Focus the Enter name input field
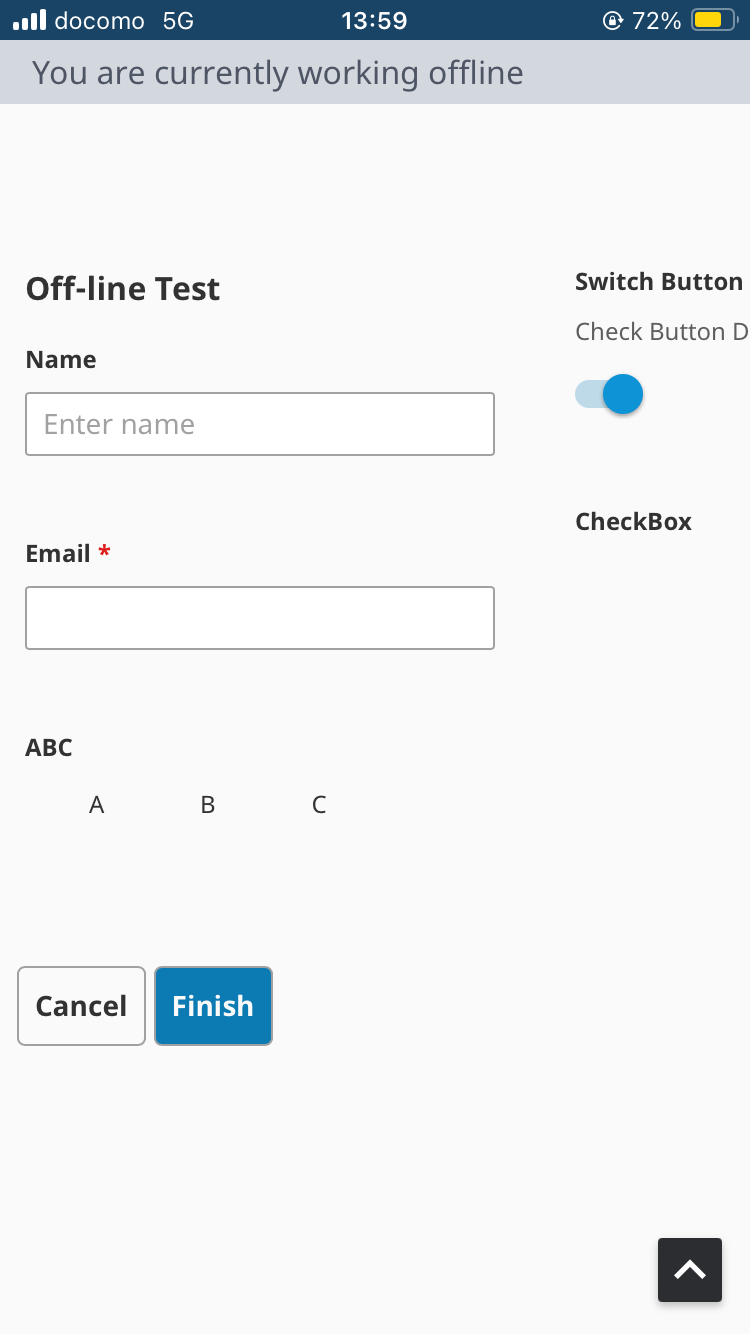Screen dimensions: 750x1334 260,424
